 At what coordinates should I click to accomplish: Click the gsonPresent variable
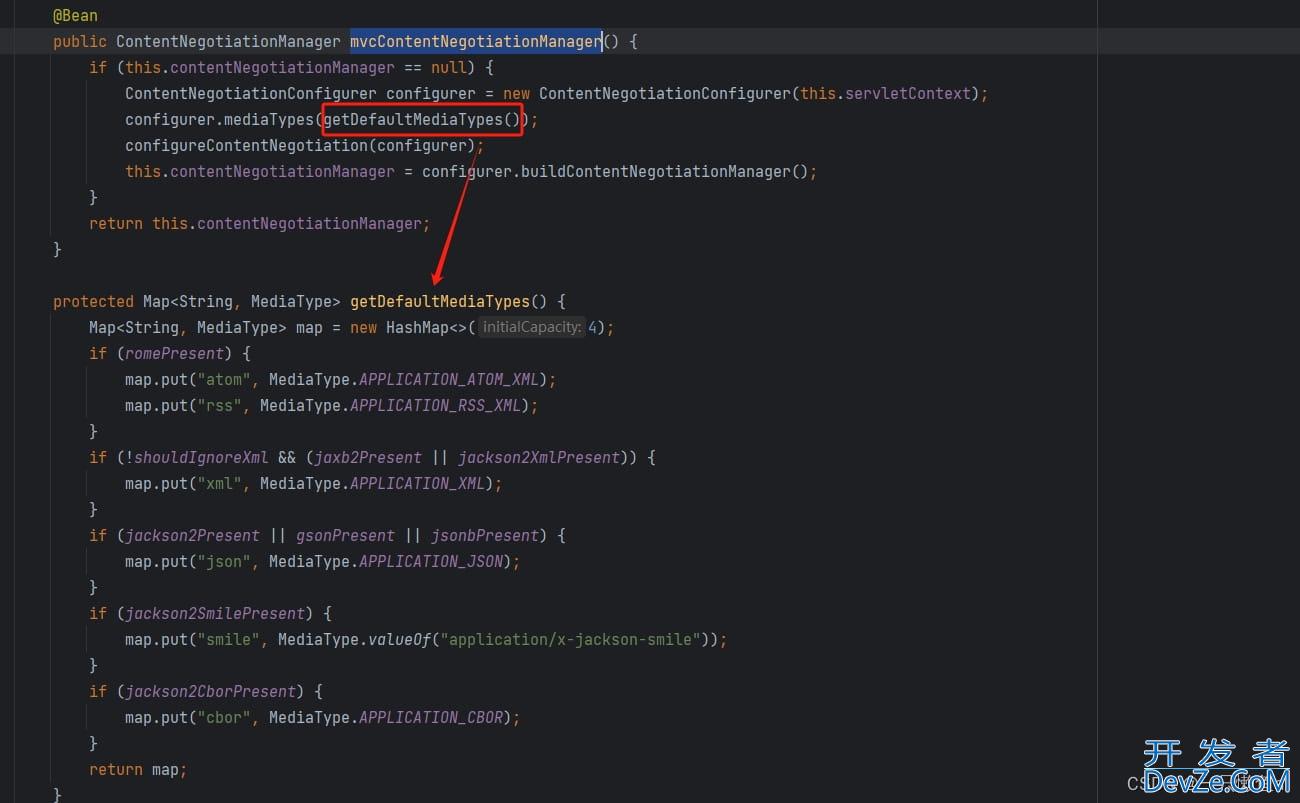345,536
